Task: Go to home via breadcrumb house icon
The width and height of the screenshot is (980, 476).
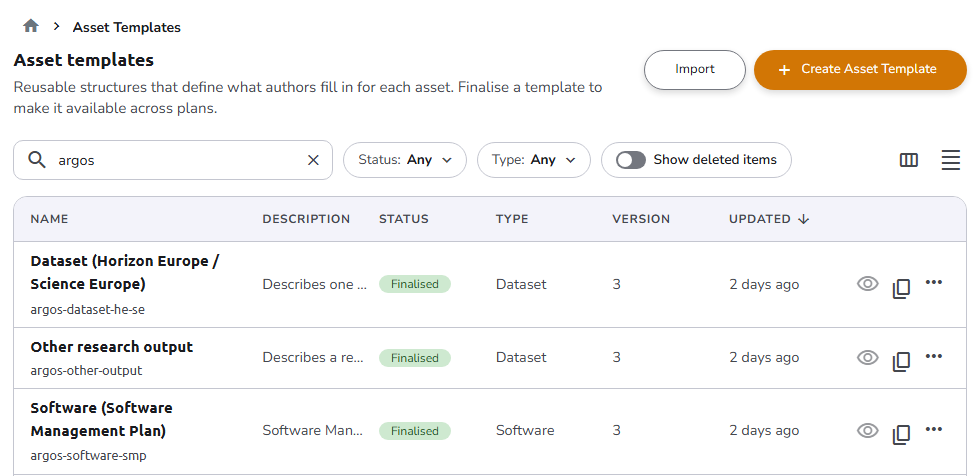Action: (31, 26)
